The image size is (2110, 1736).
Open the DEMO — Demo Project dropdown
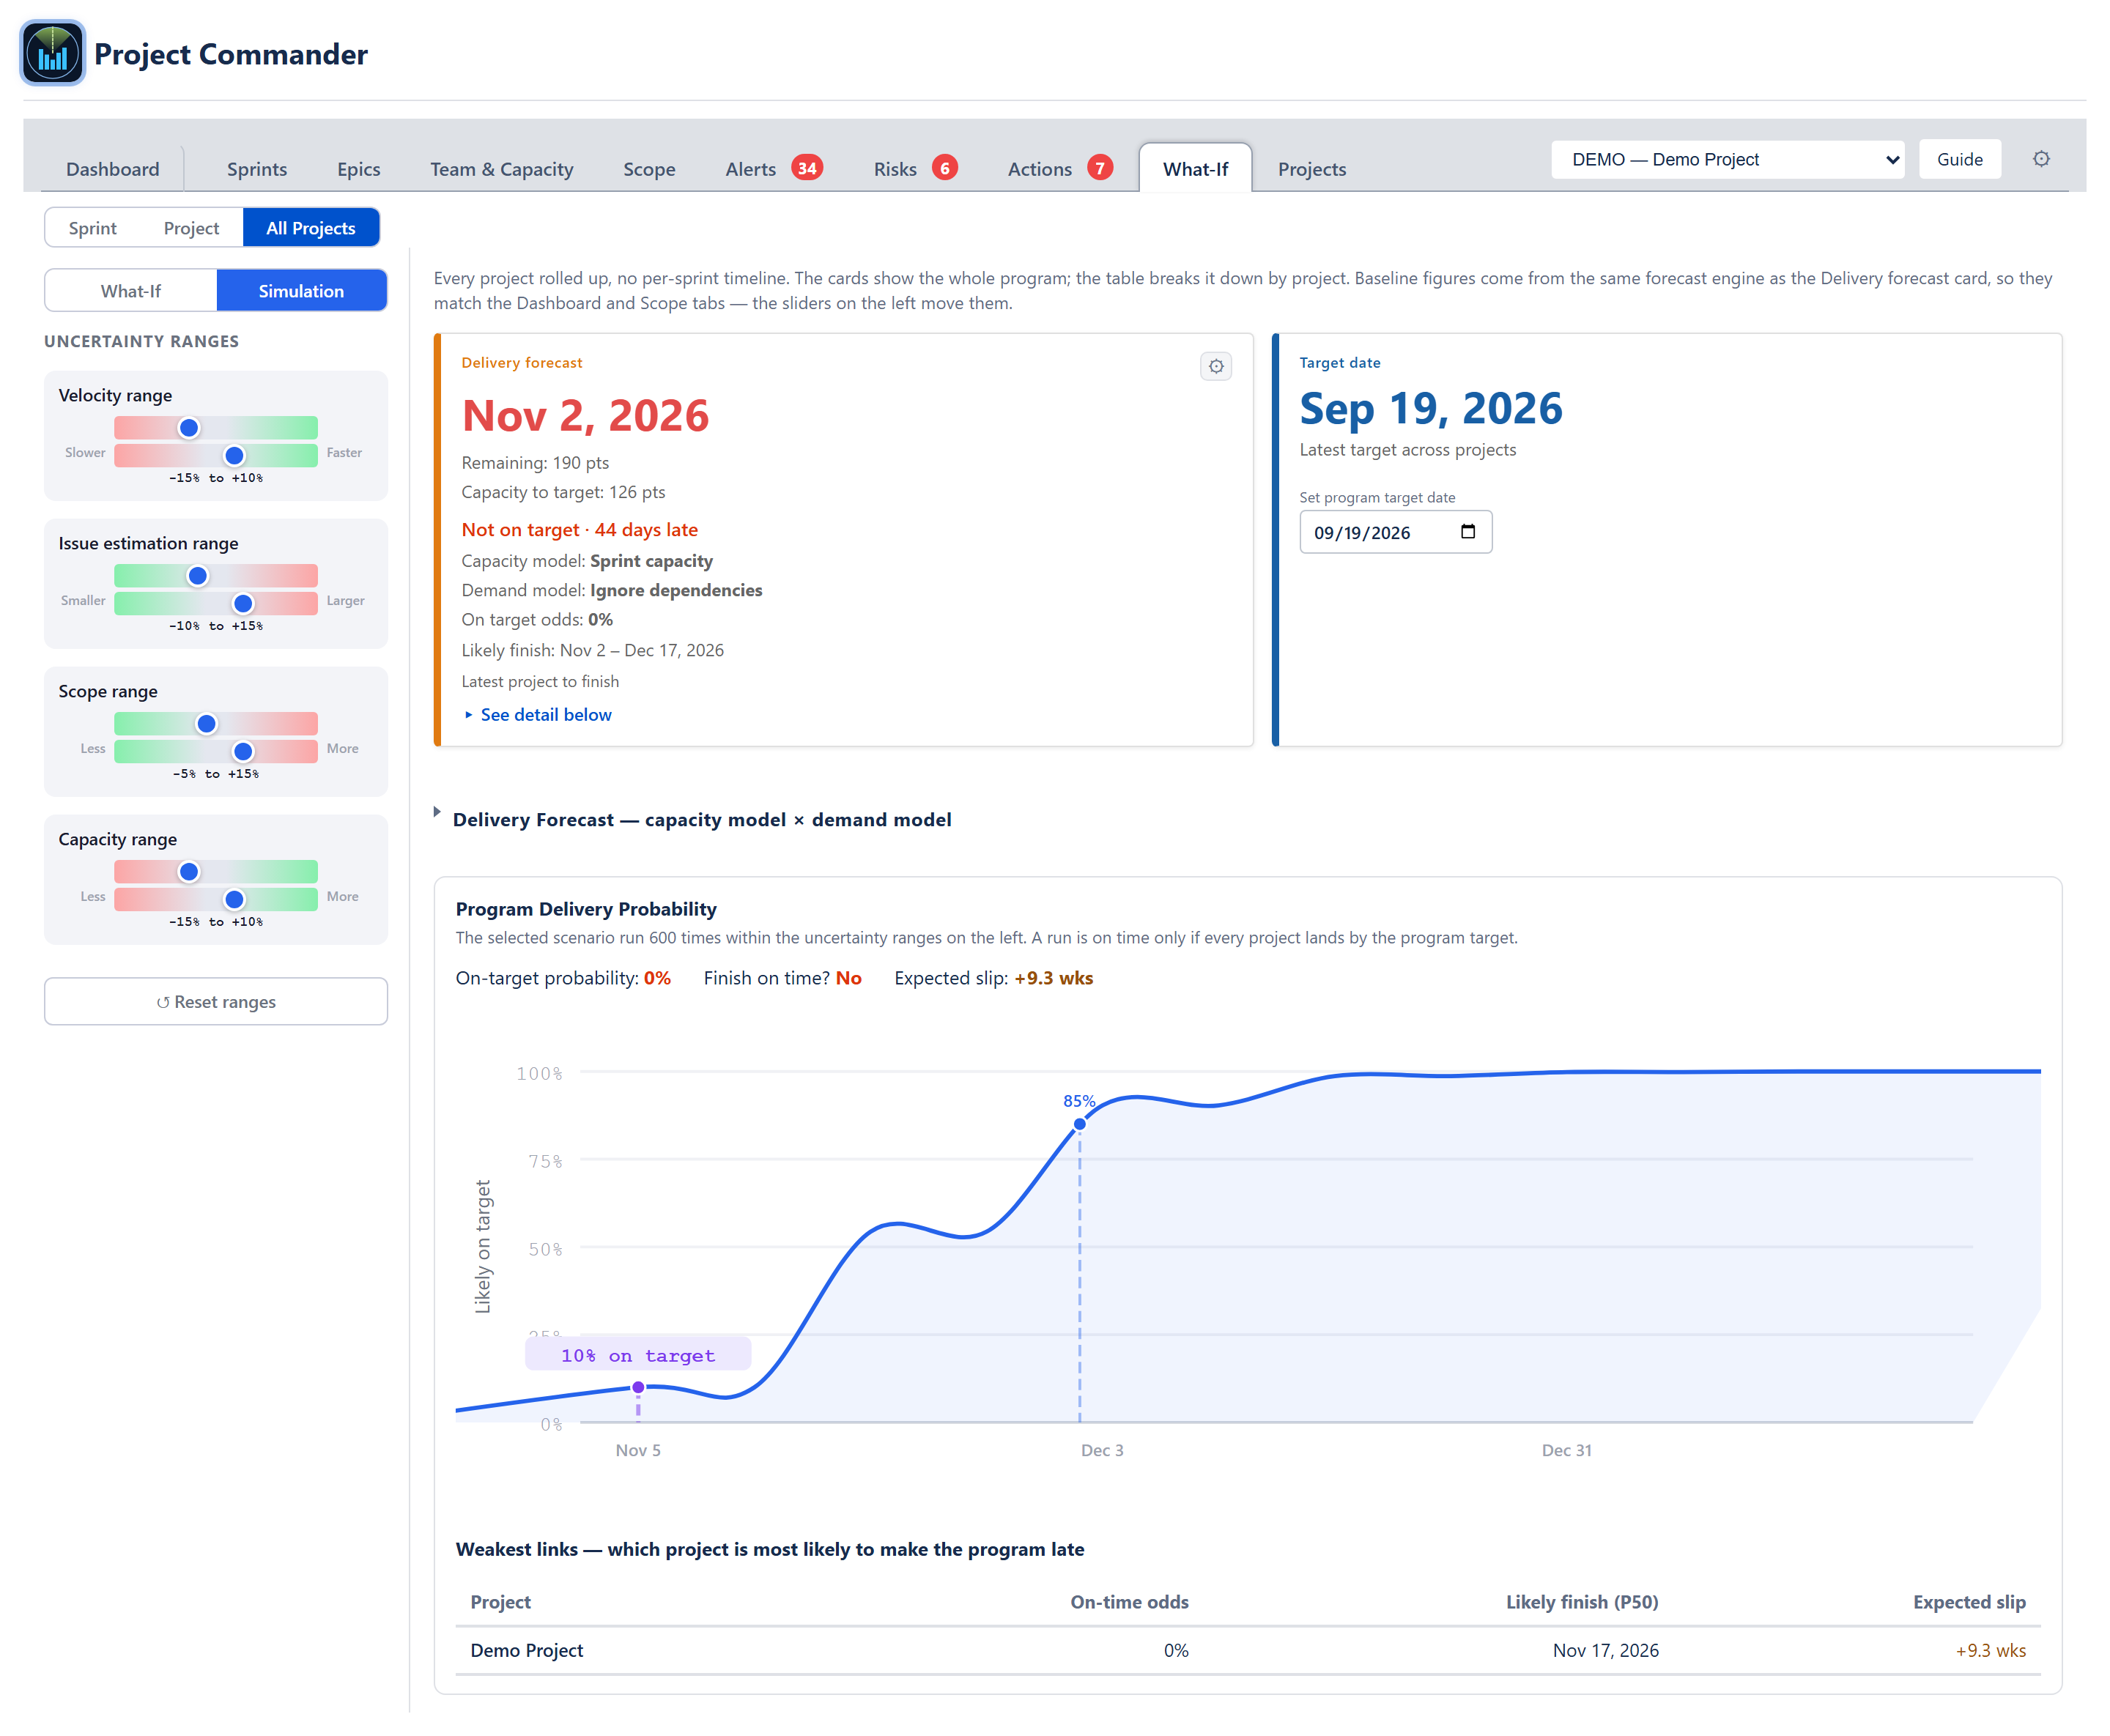[x=1726, y=159]
